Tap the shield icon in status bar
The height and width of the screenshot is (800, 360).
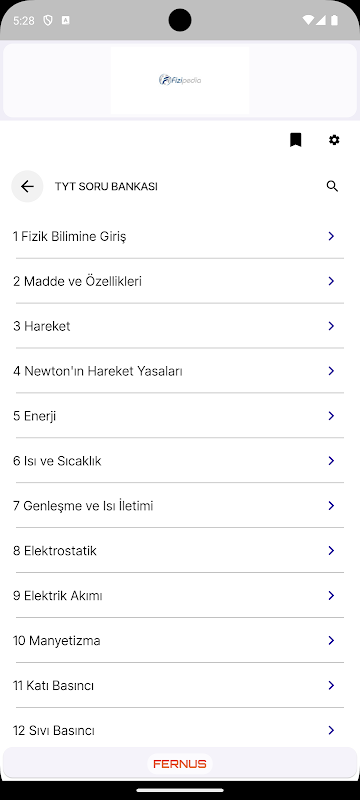point(47,20)
